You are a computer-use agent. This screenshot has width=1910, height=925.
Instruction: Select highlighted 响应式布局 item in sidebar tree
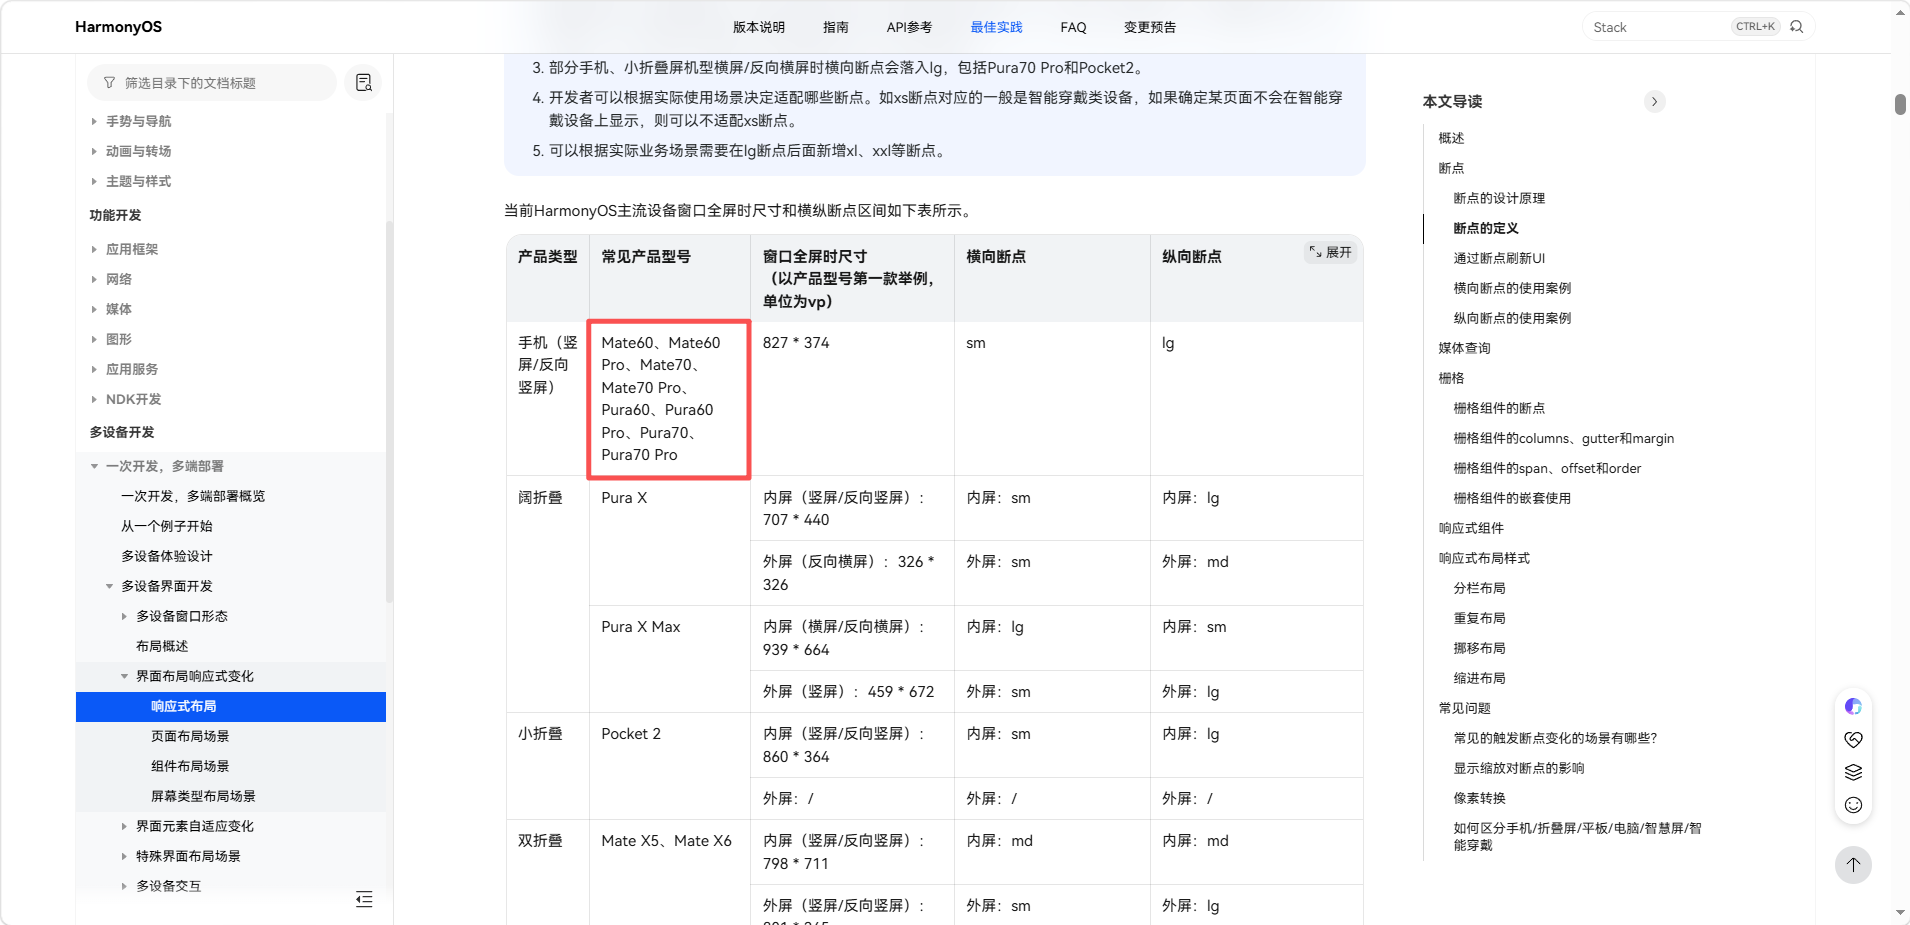[231, 706]
